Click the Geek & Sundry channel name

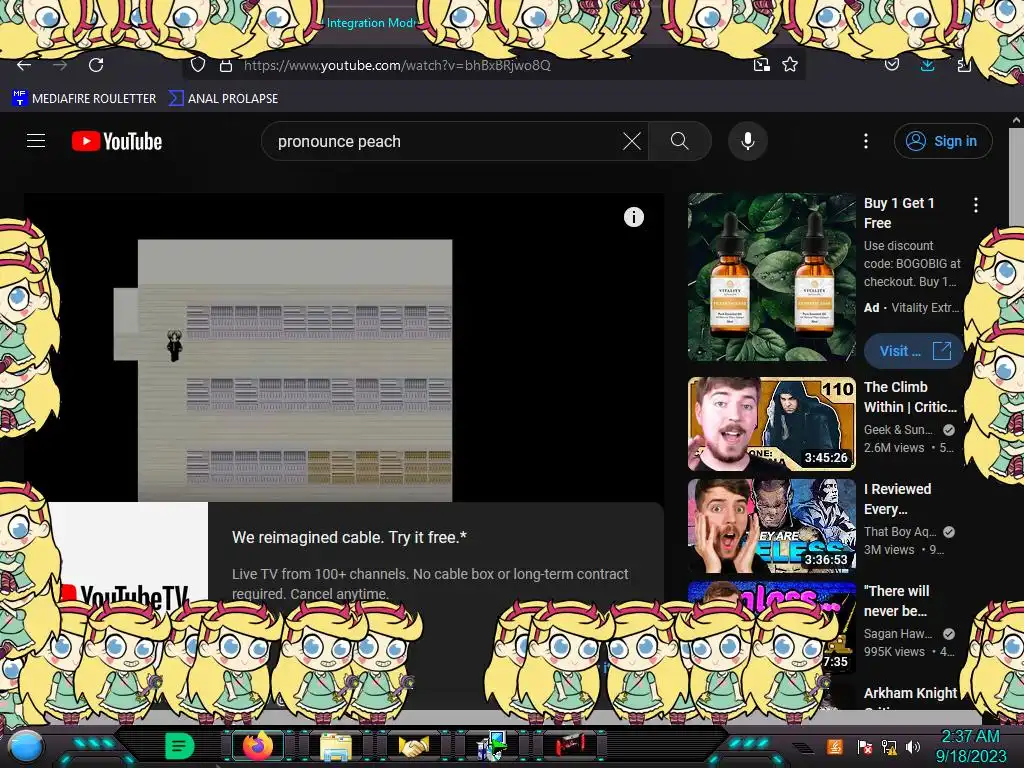[898, 430]
